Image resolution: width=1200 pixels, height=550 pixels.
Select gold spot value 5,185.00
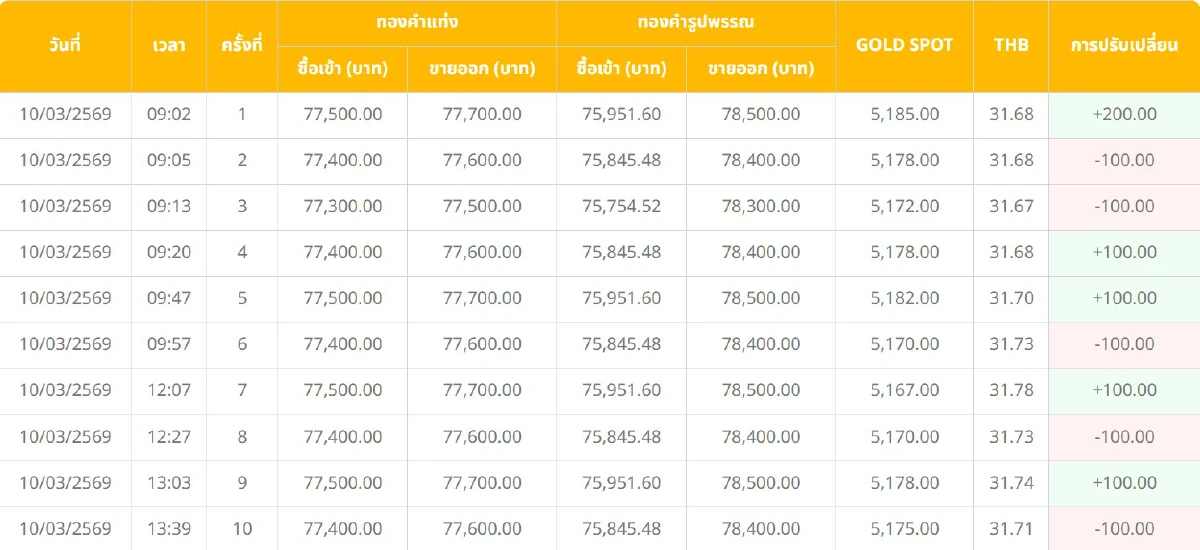[x=904, y=114]
